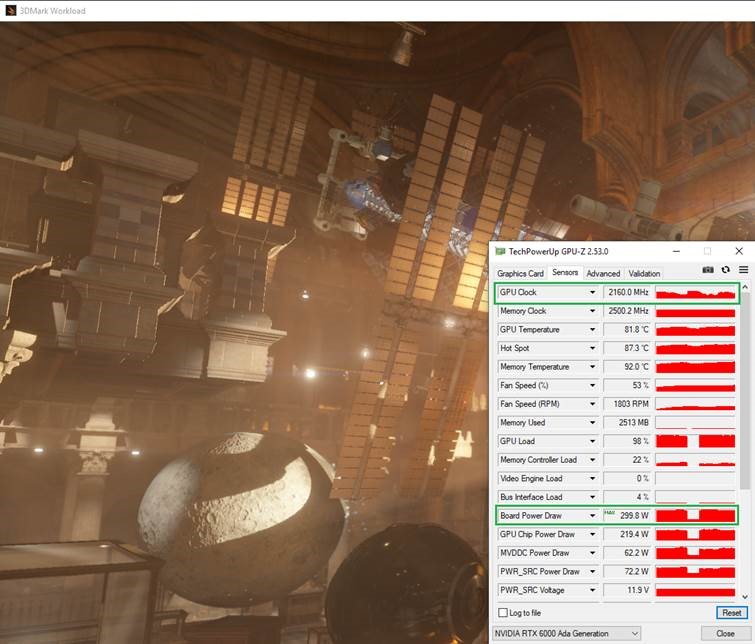Image resolution: width=755 pixels, height=644 pixels.
Task: Switch to the Graphics Card tab
Action: pos(520,274)
